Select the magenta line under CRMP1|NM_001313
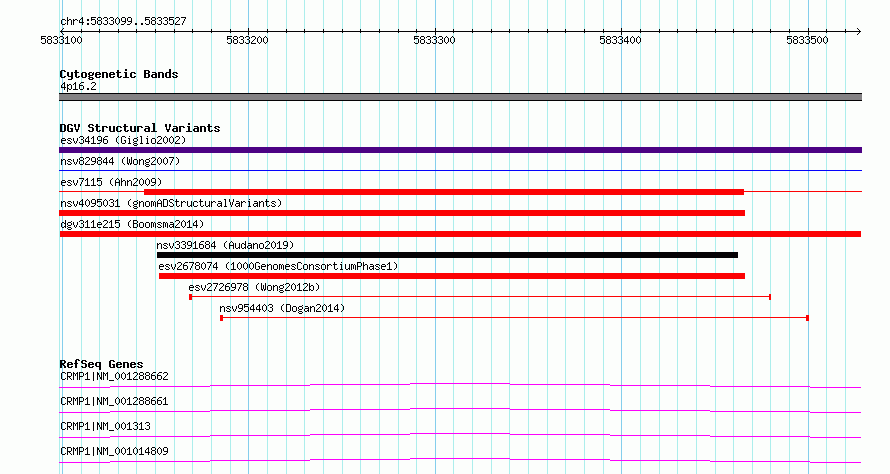 460,435
